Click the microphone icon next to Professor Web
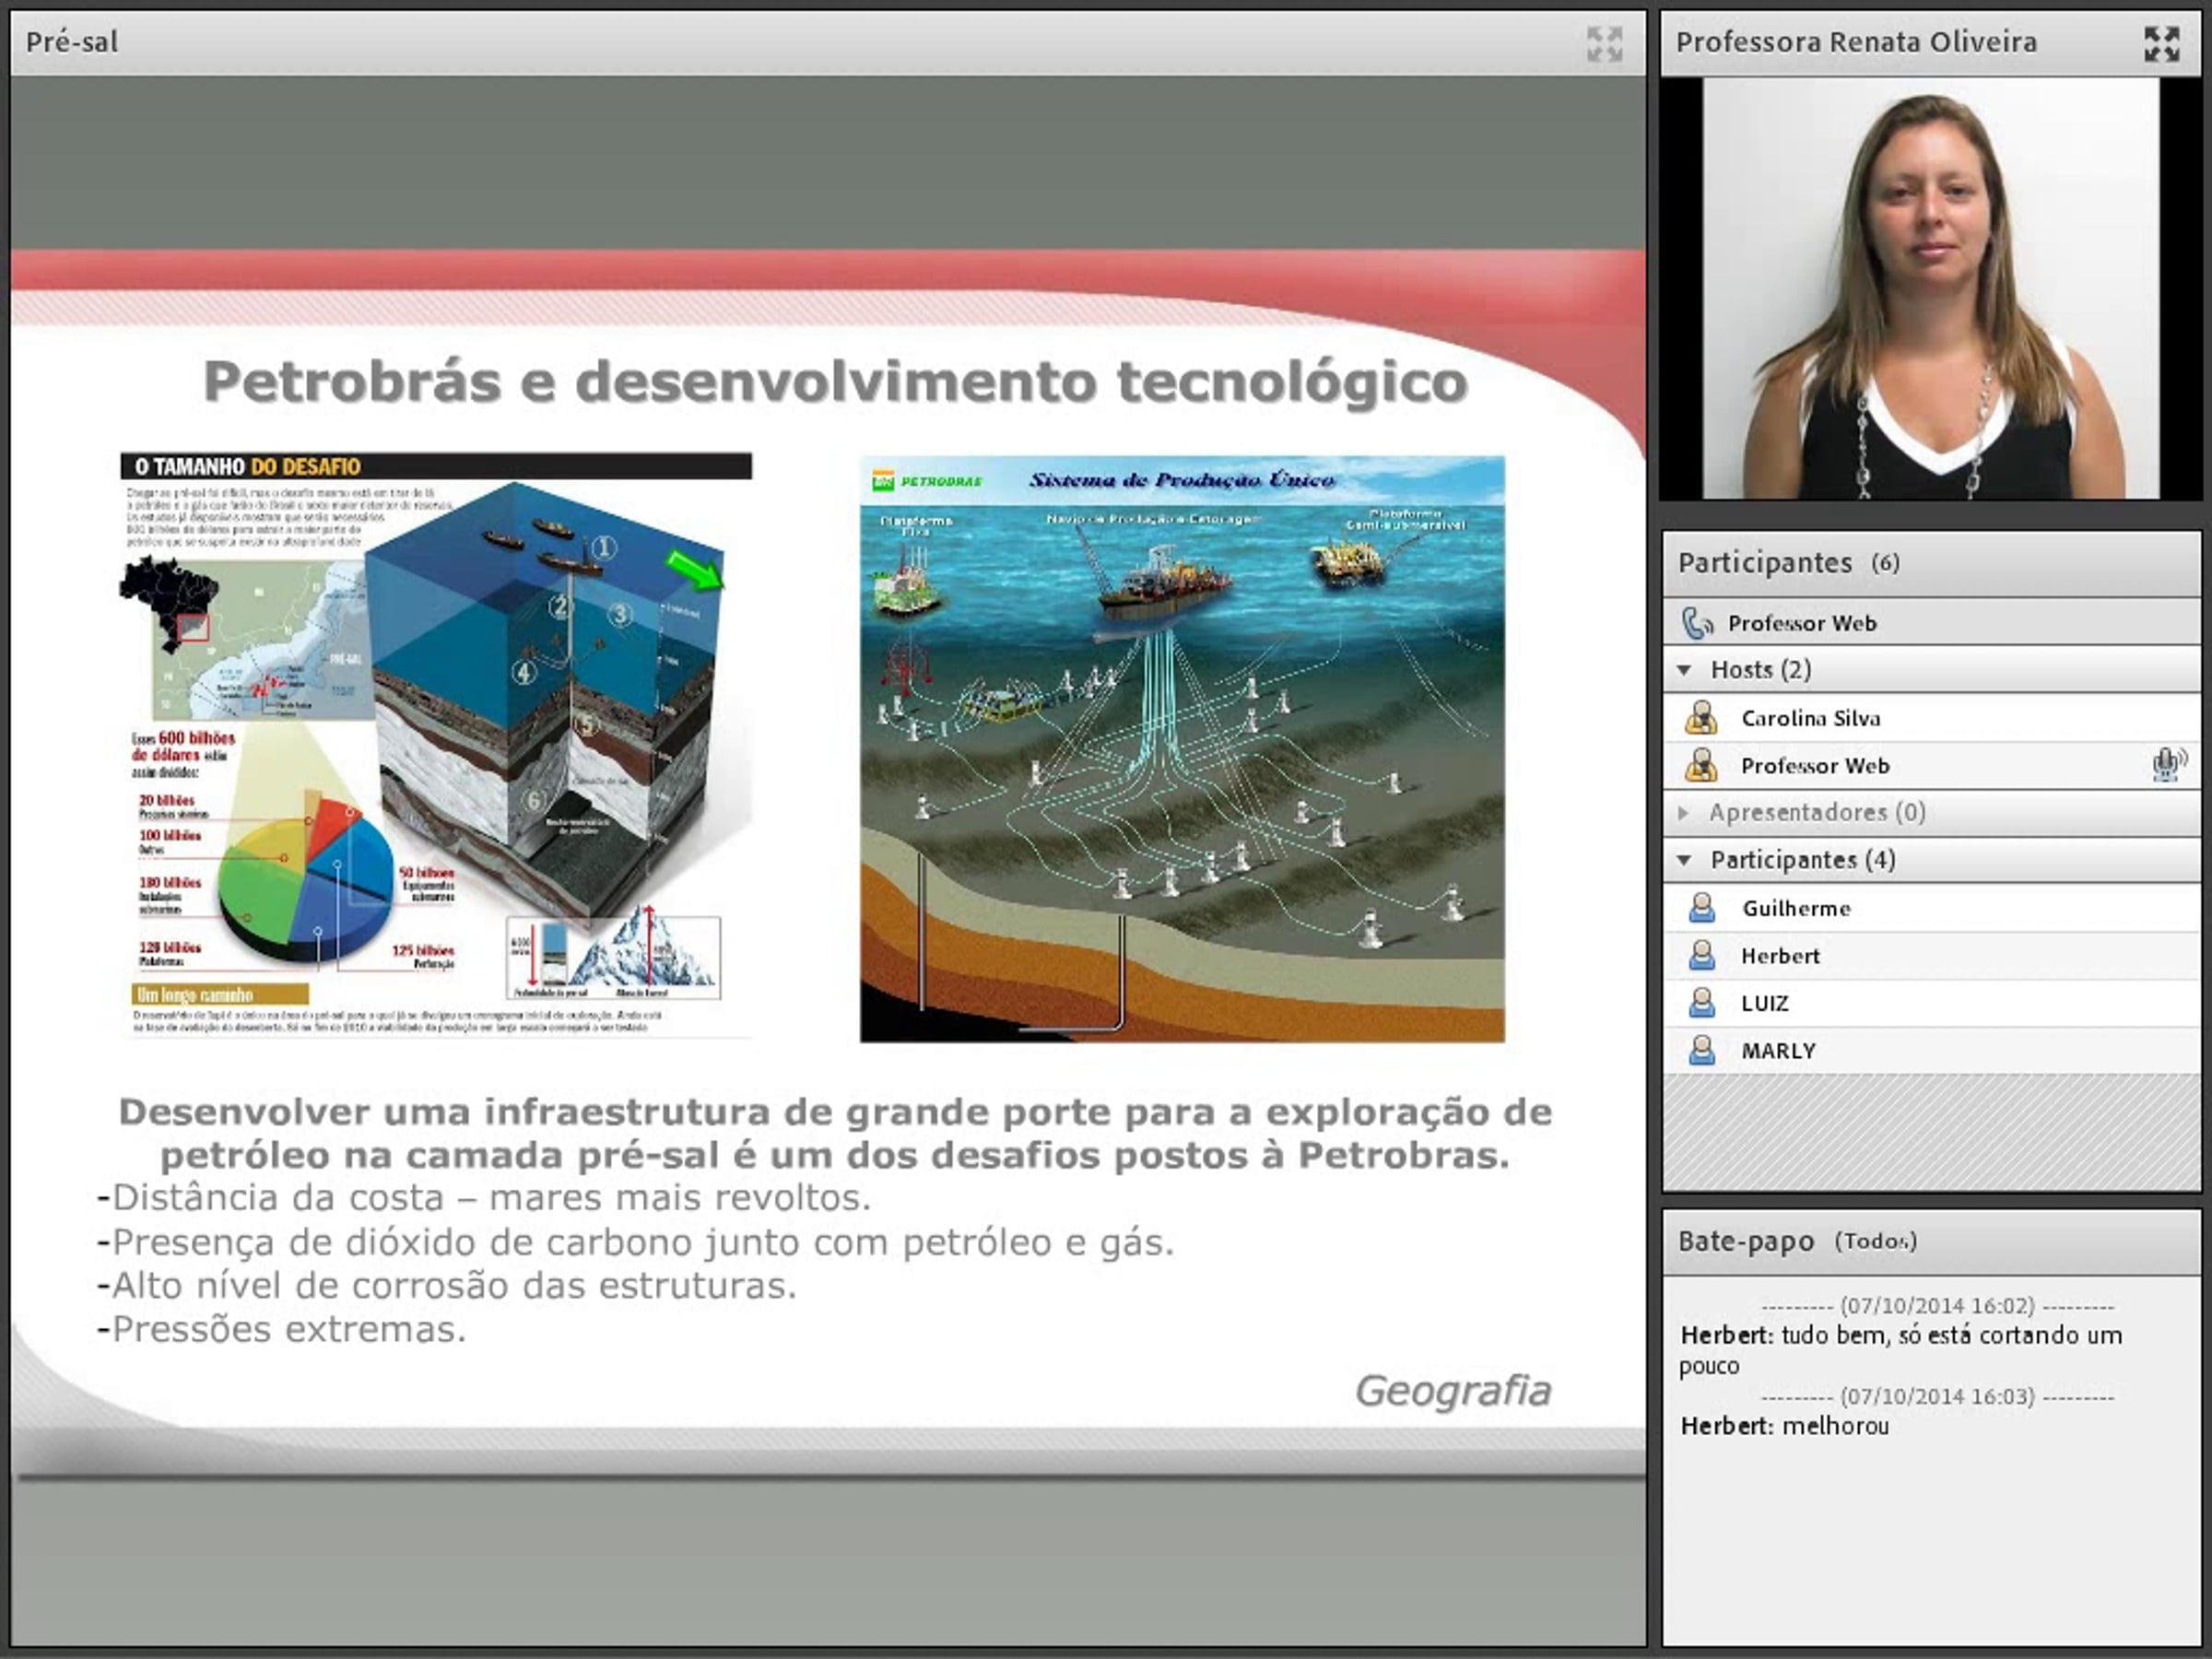Screen dimensions: 2212x1659 [2166, 765]
